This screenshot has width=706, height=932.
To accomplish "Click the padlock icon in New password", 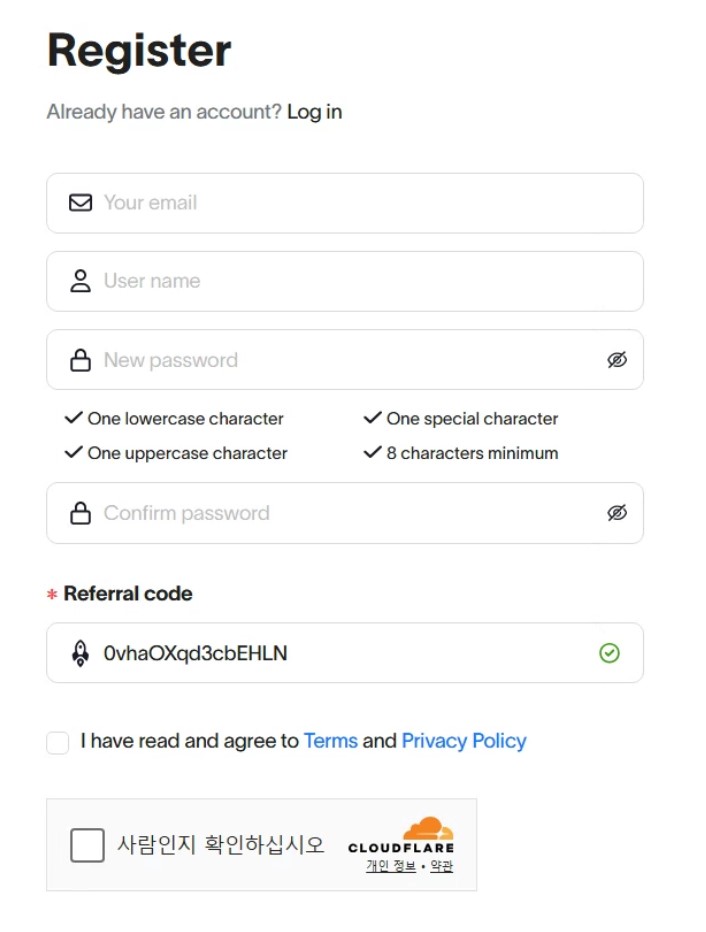I will point(80,360).
